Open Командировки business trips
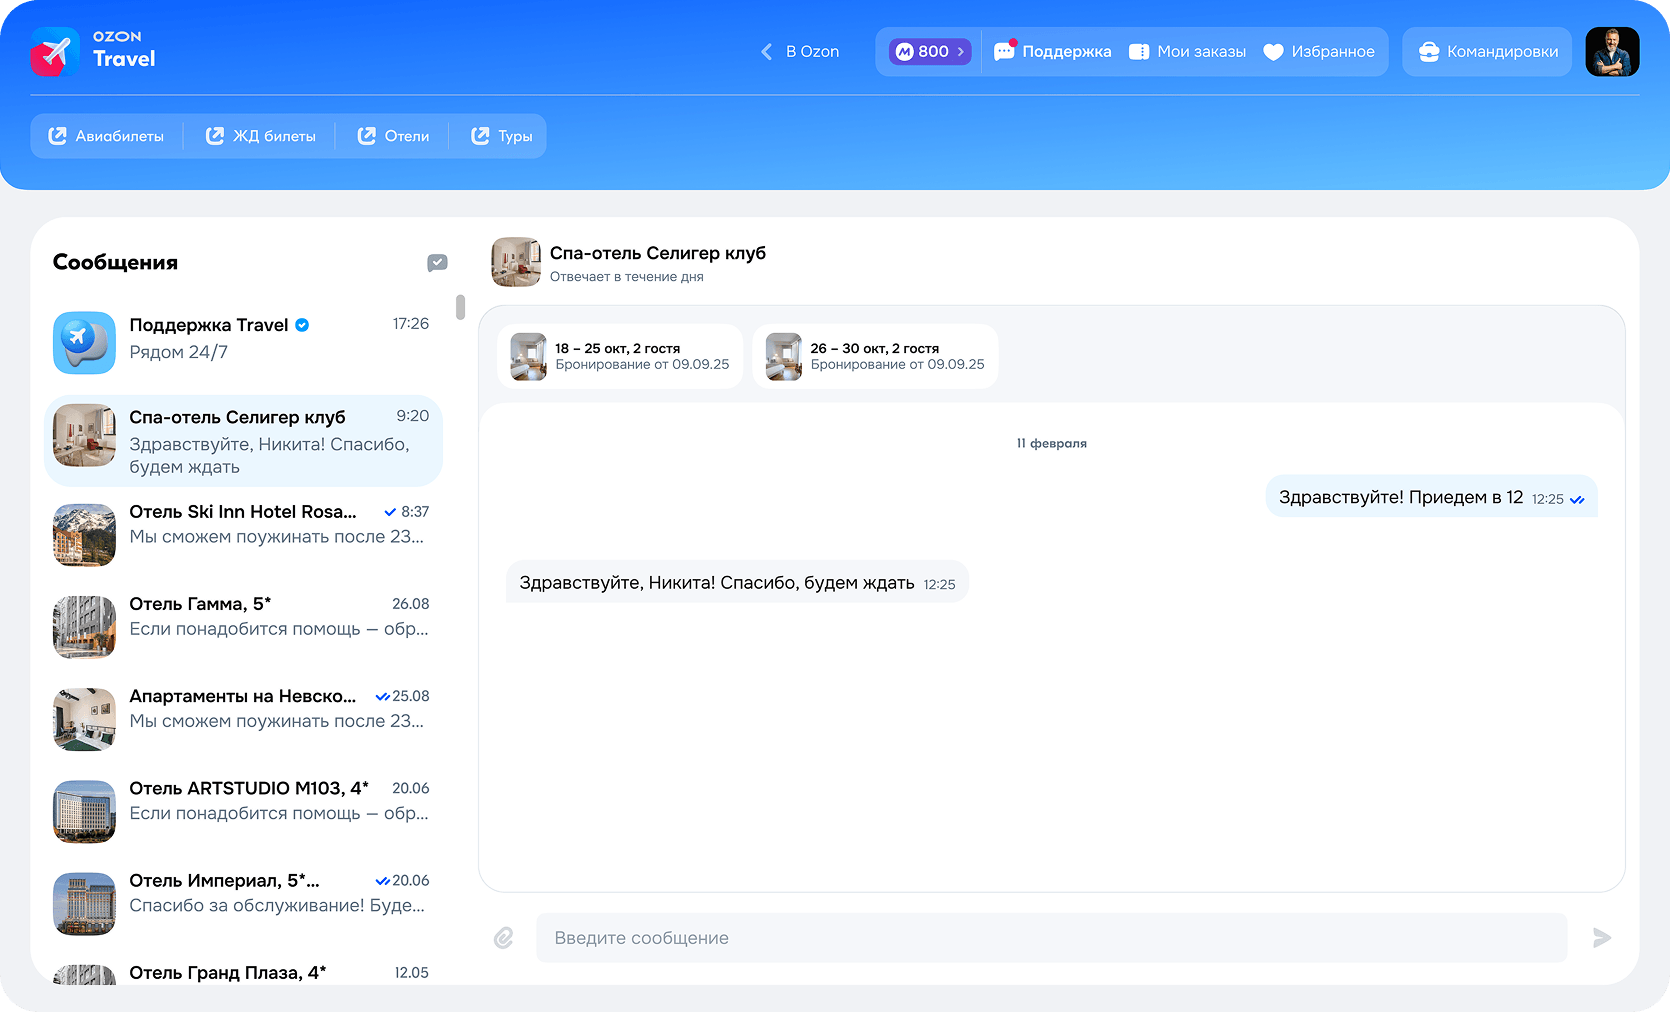 1488,52
